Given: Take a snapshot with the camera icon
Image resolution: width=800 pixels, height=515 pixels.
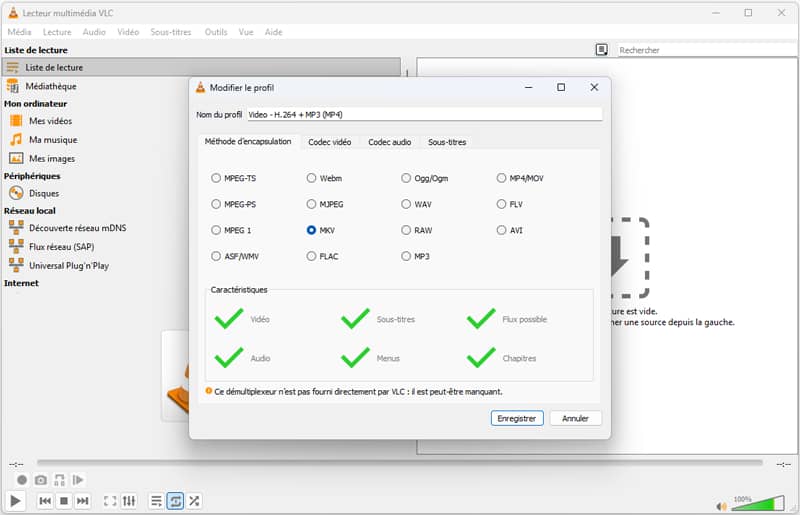Looking at the screenshot, I should tap(41, 481).
